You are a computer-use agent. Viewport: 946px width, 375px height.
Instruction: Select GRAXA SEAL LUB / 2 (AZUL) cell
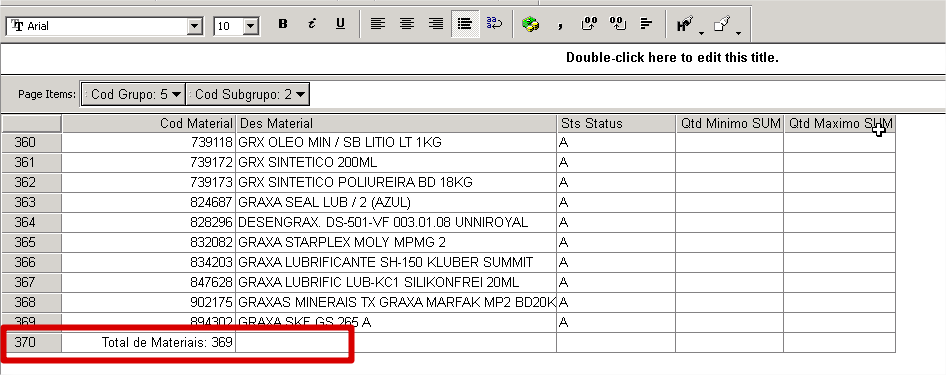(396, 202)
